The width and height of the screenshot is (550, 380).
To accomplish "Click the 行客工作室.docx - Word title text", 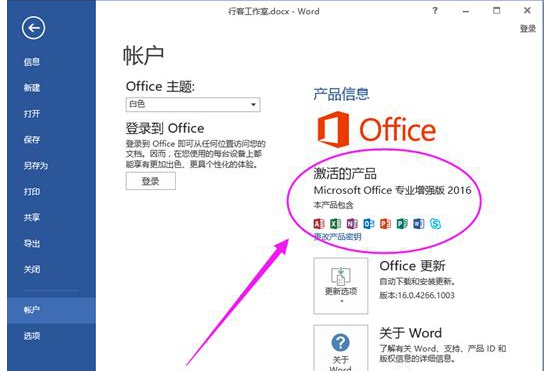I will tap(274, 12).
